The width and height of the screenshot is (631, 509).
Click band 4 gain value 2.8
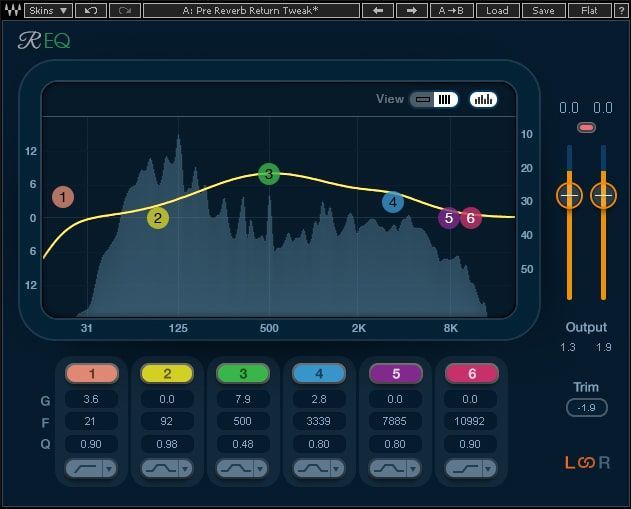[319, 399]
